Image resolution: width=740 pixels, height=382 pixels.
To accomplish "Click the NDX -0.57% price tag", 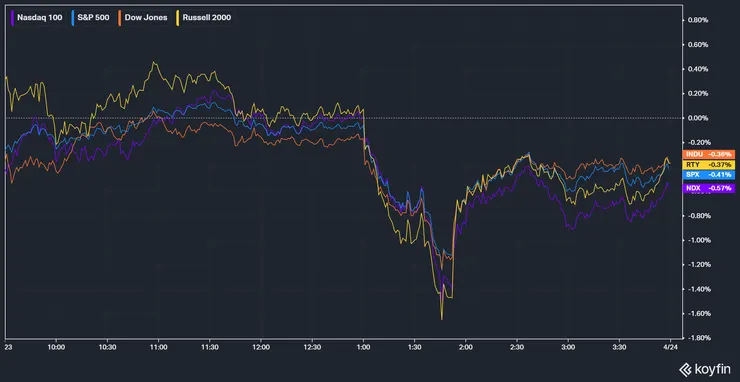I will pyautogui.click(x=709, y=188).
